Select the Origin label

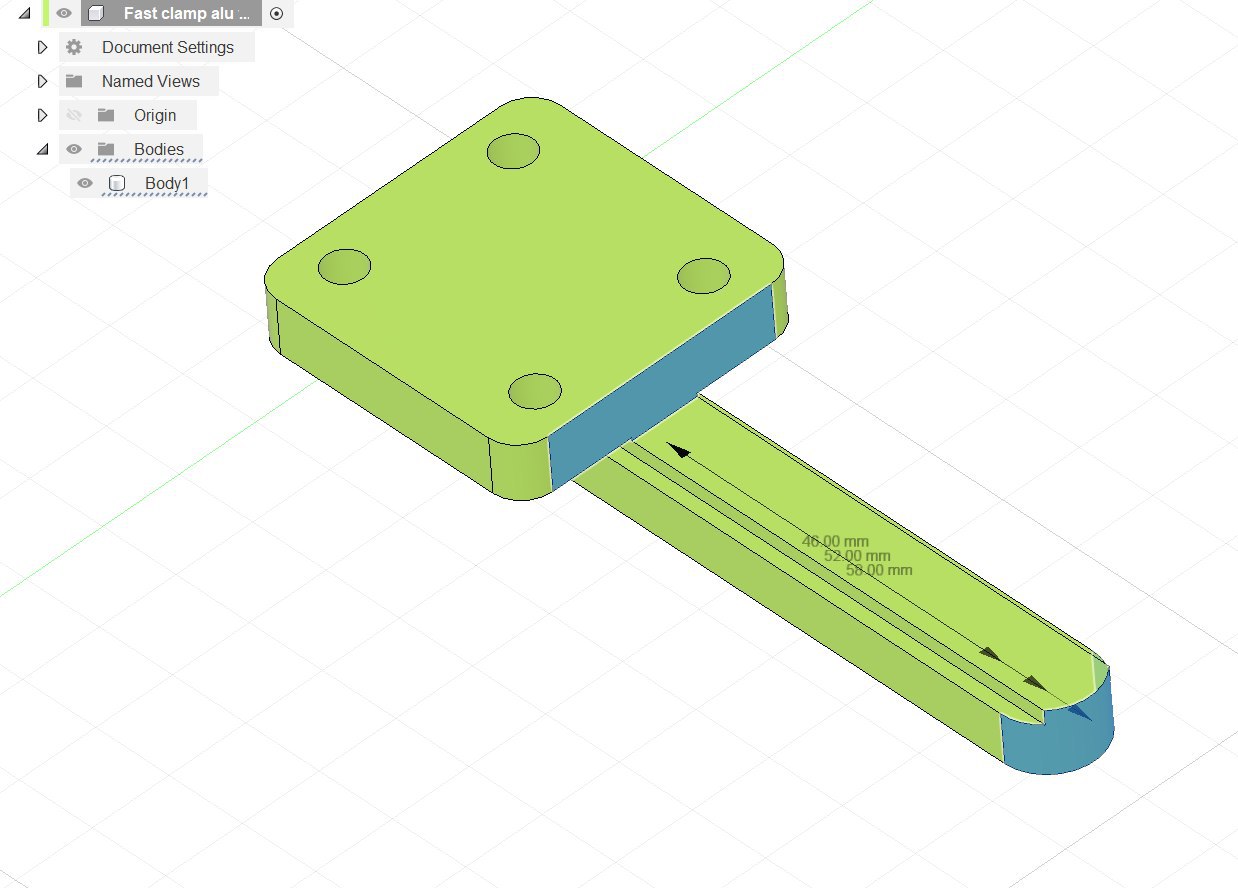155,115
